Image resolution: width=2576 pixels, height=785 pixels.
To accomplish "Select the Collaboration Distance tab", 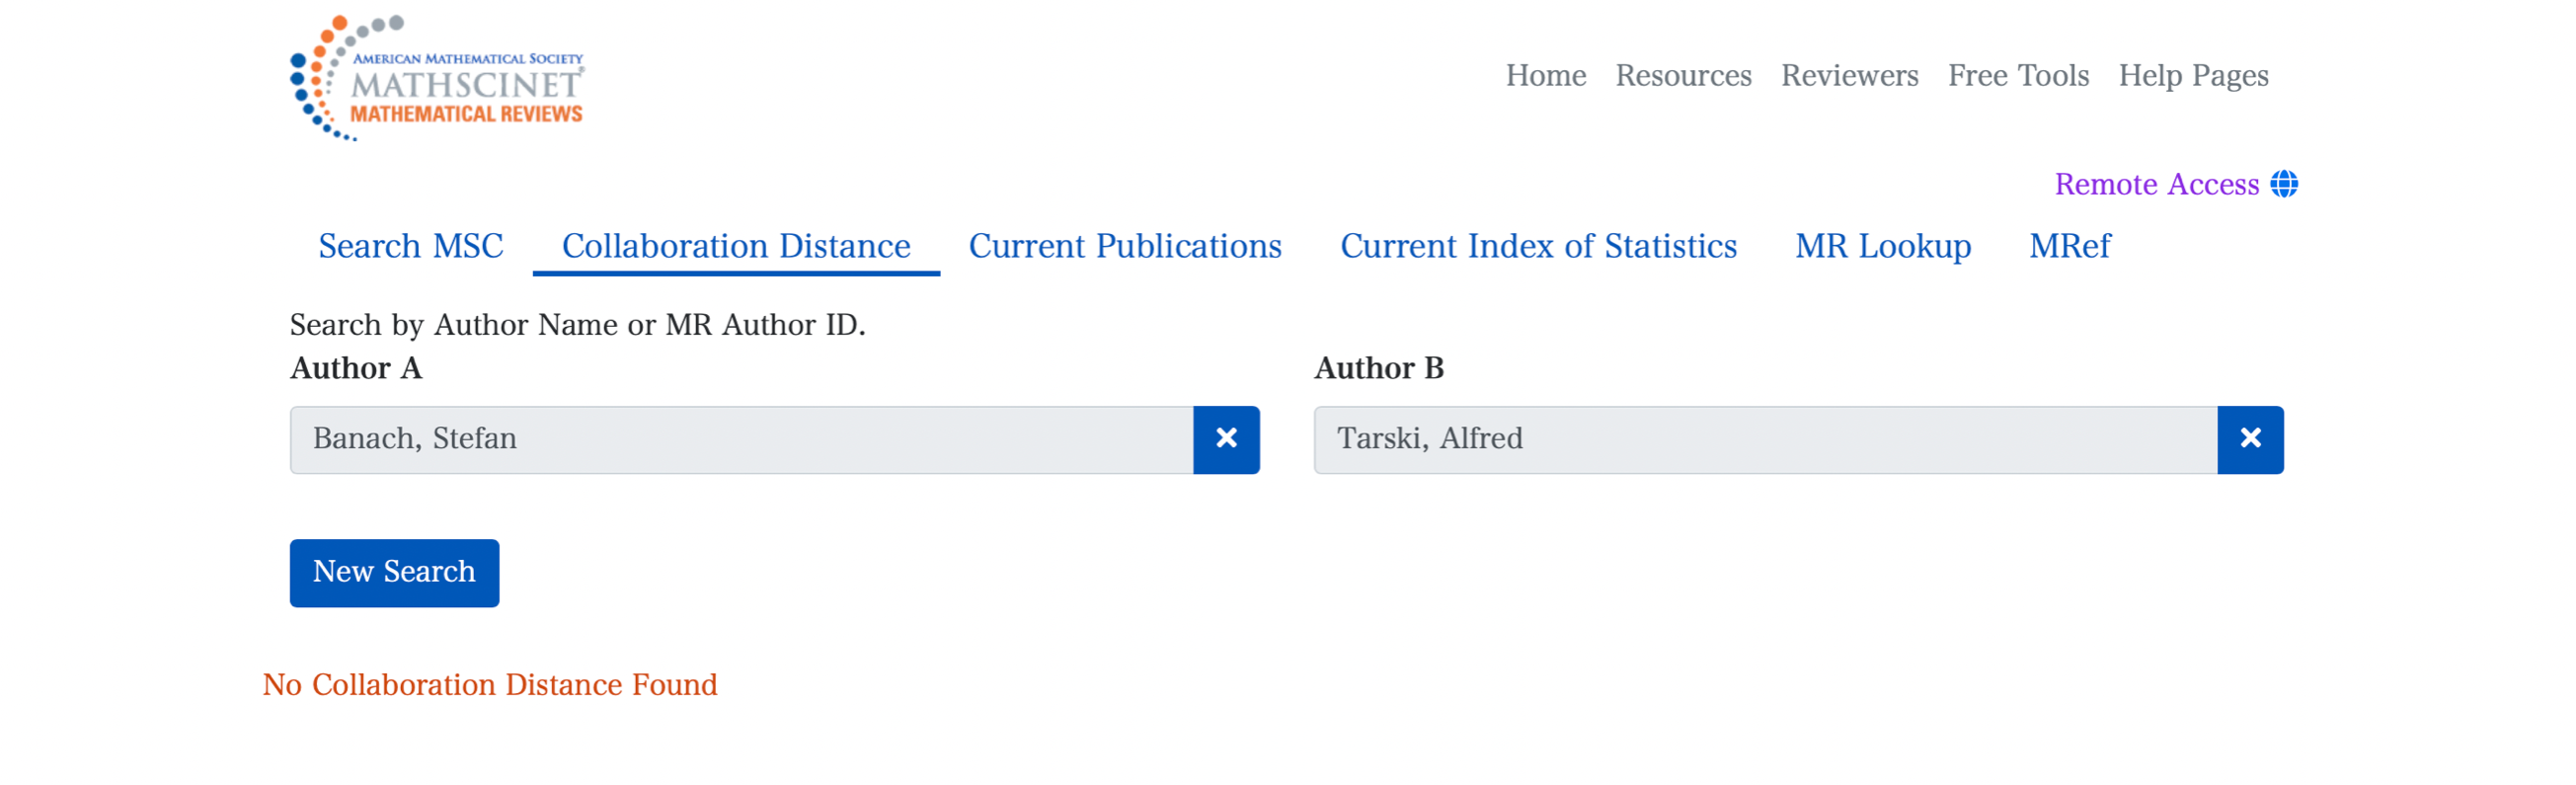I will point(735,246).
